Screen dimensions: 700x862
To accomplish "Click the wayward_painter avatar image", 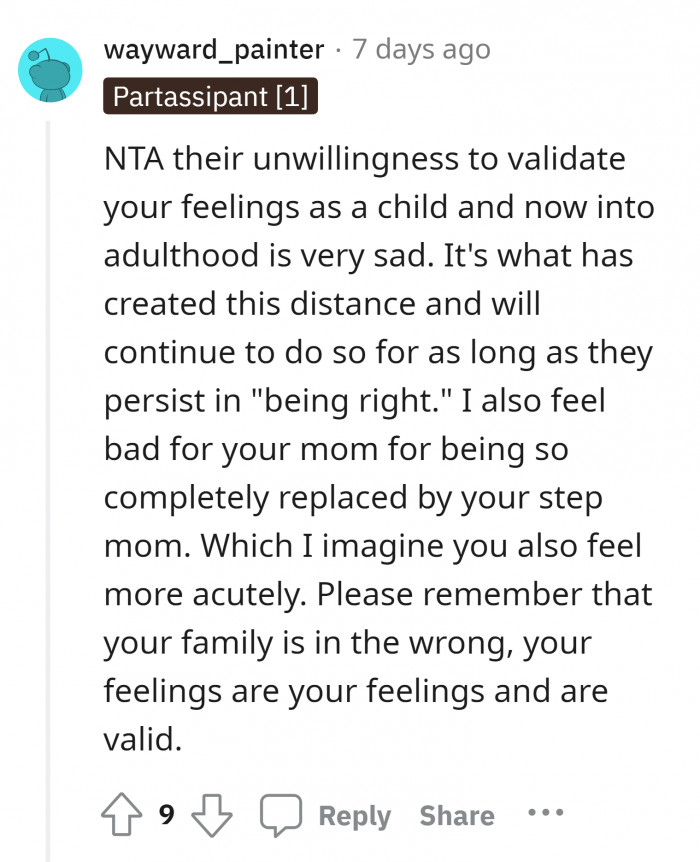I will 50,69.
